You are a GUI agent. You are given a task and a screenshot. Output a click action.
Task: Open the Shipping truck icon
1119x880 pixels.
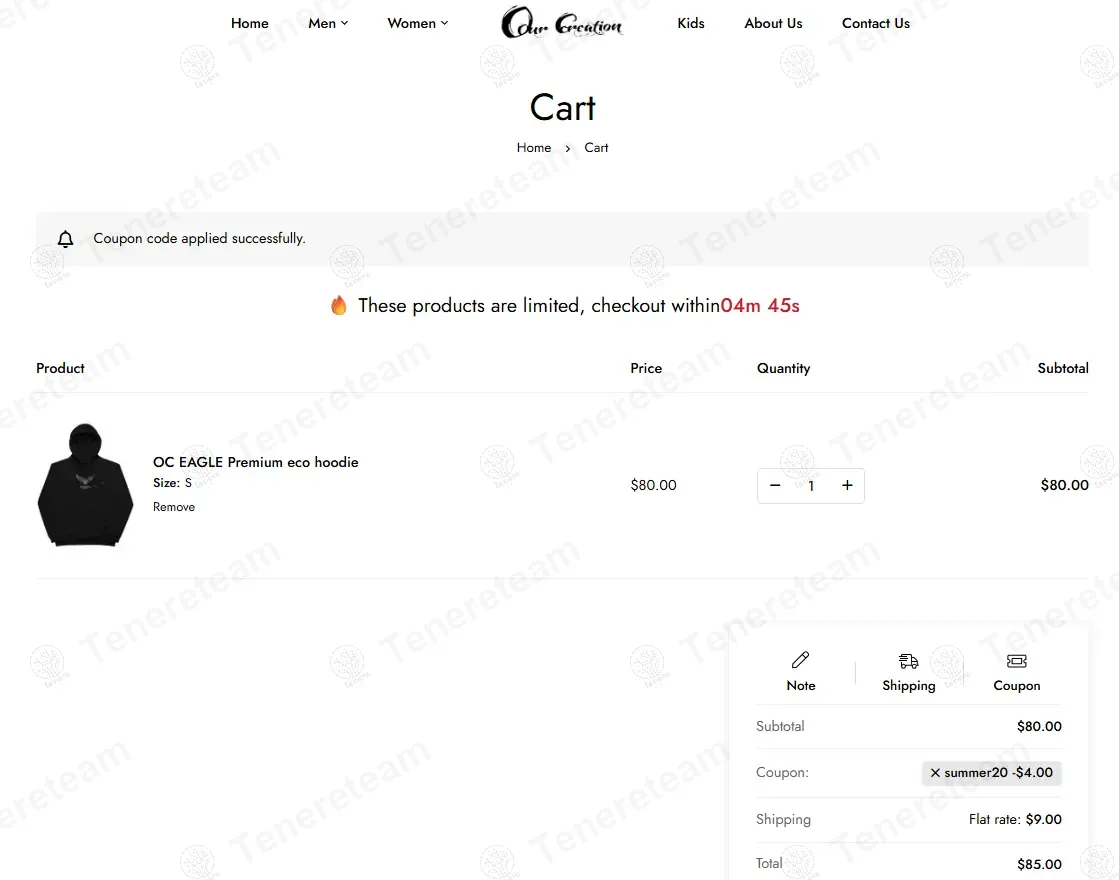pyautogui.click(x=908, y=661)
